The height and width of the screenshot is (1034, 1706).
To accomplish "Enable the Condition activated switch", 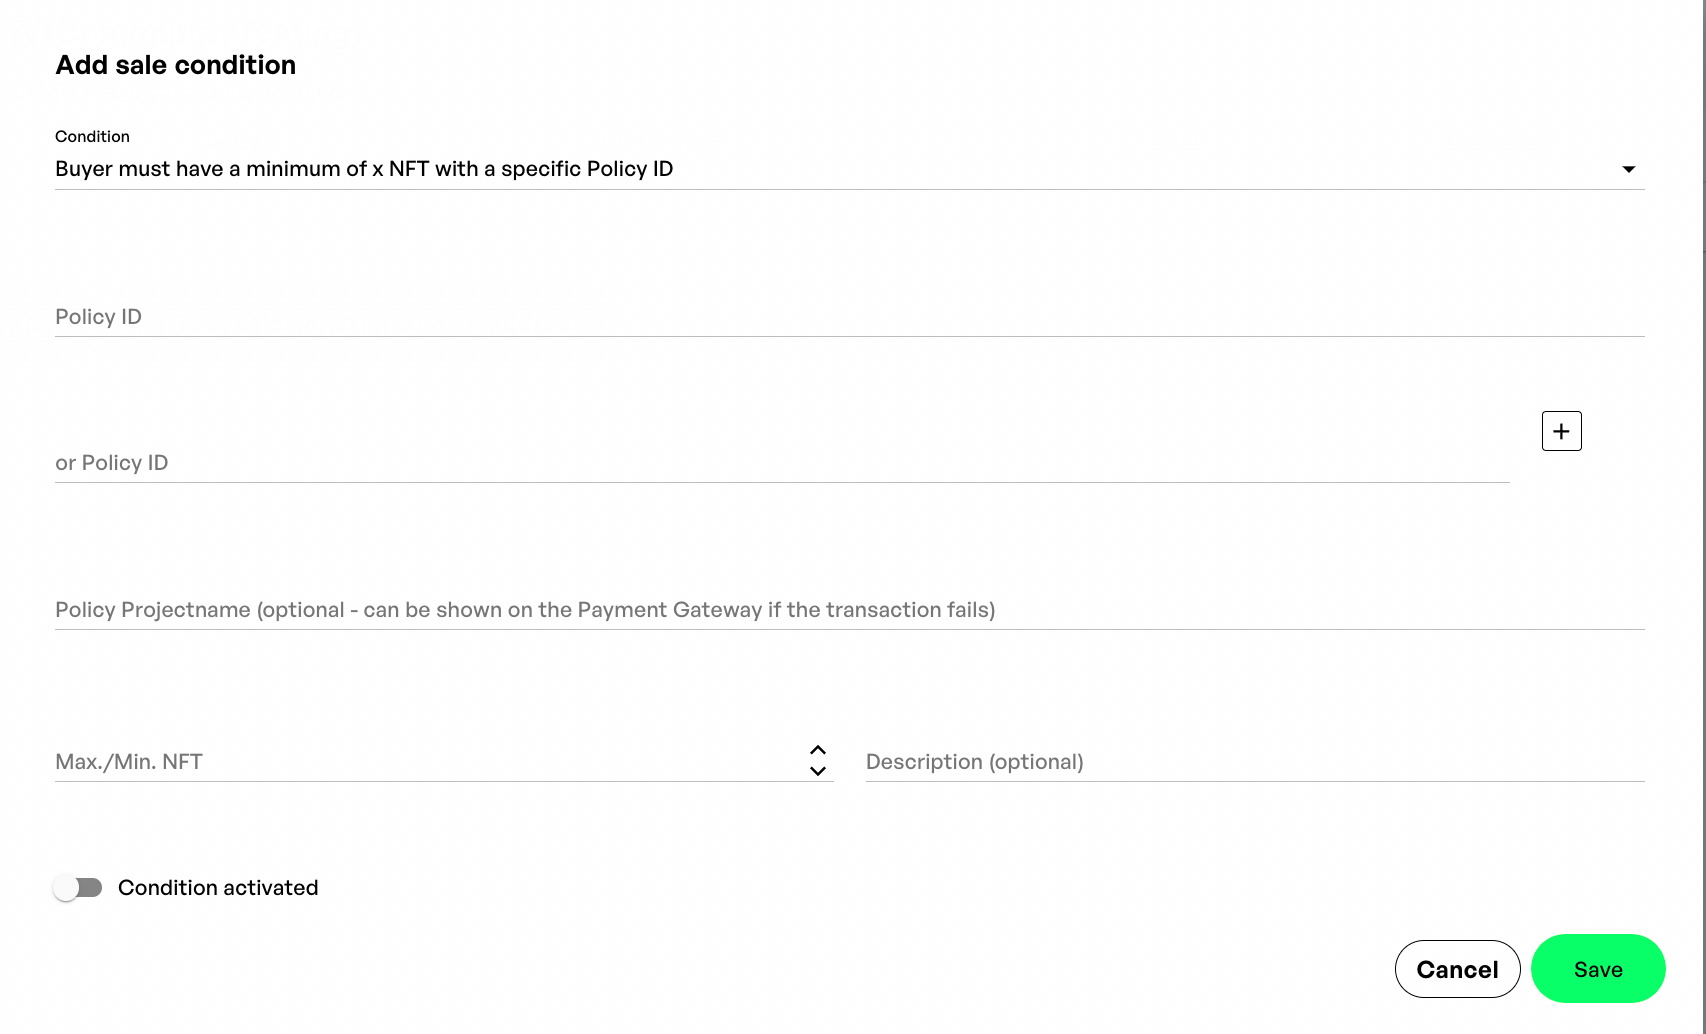I will pos(78,888).
